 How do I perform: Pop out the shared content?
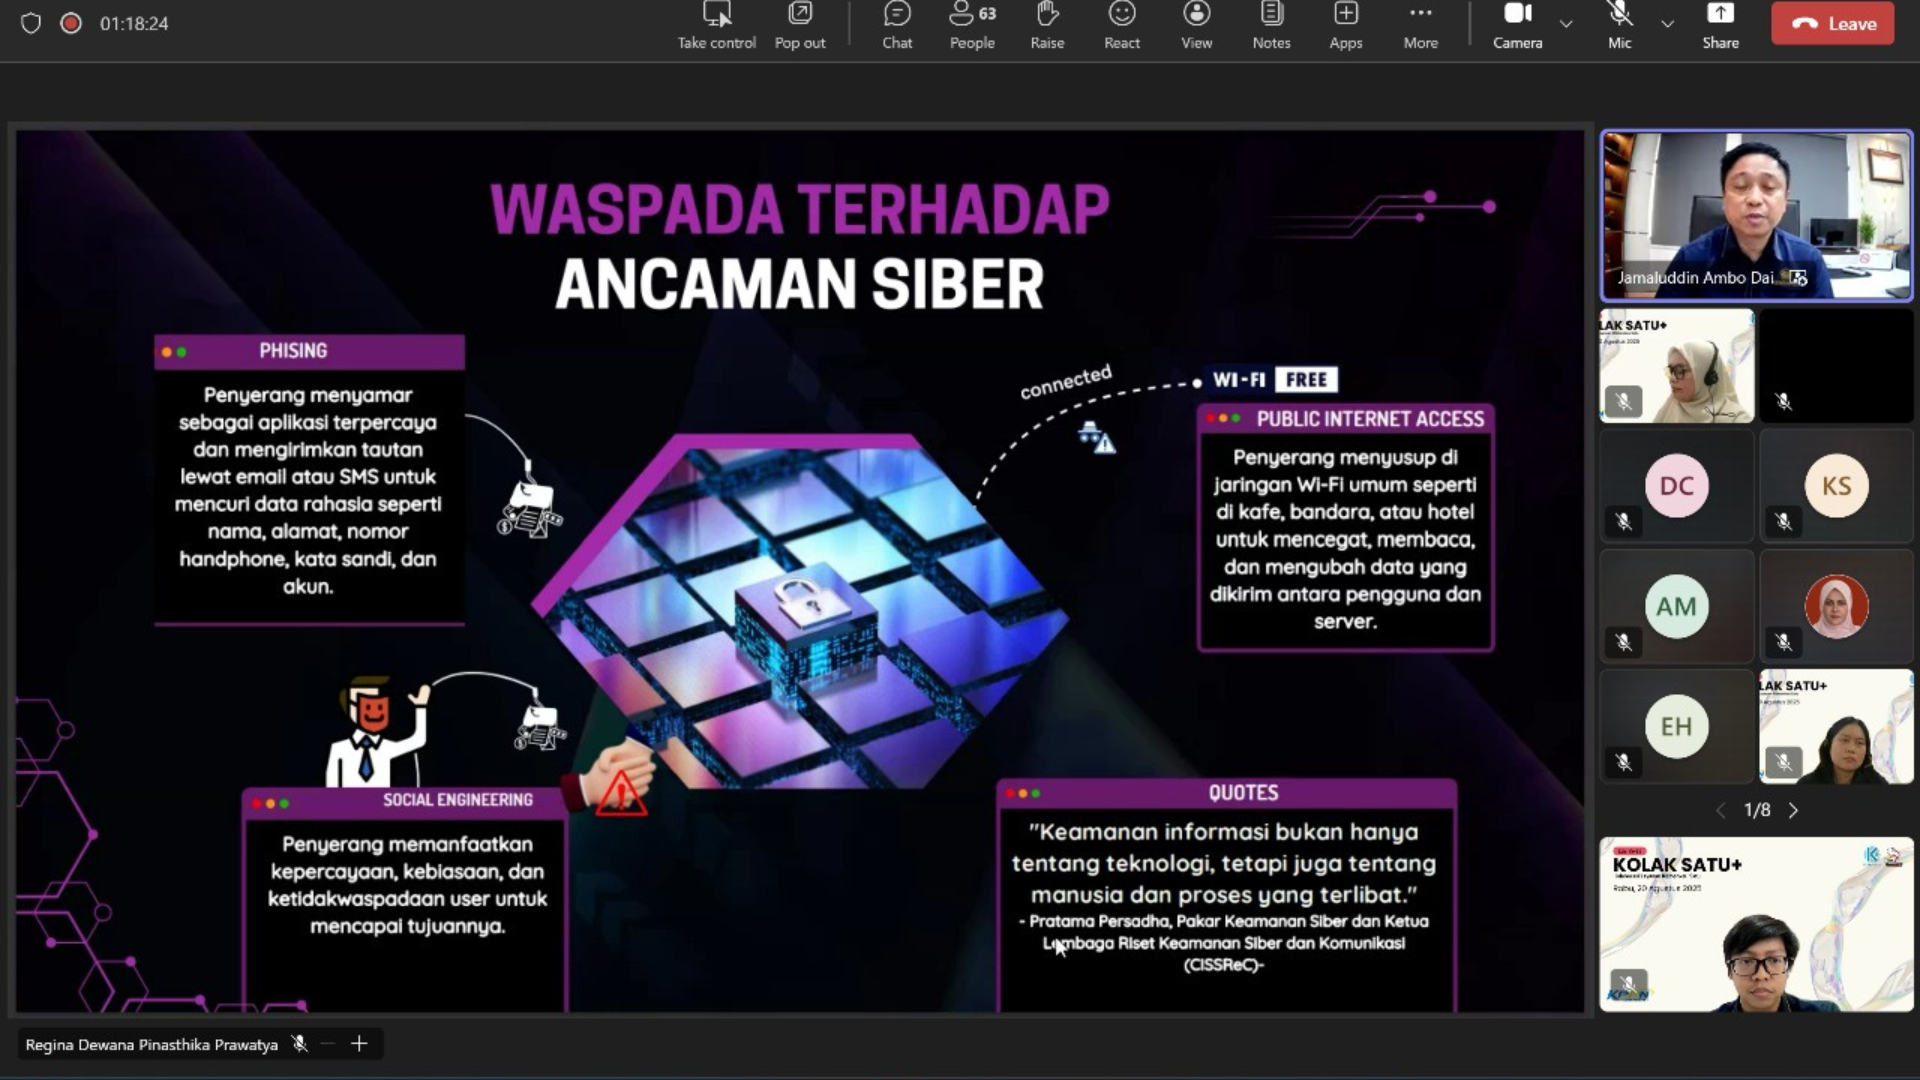pos(799,25)
